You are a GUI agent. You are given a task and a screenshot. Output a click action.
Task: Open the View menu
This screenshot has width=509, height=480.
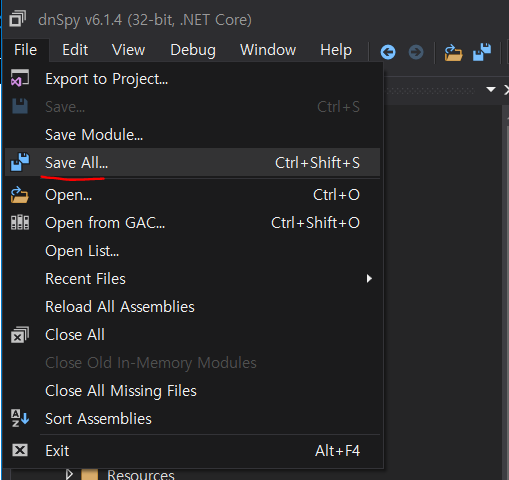click(x=128, y=50)
